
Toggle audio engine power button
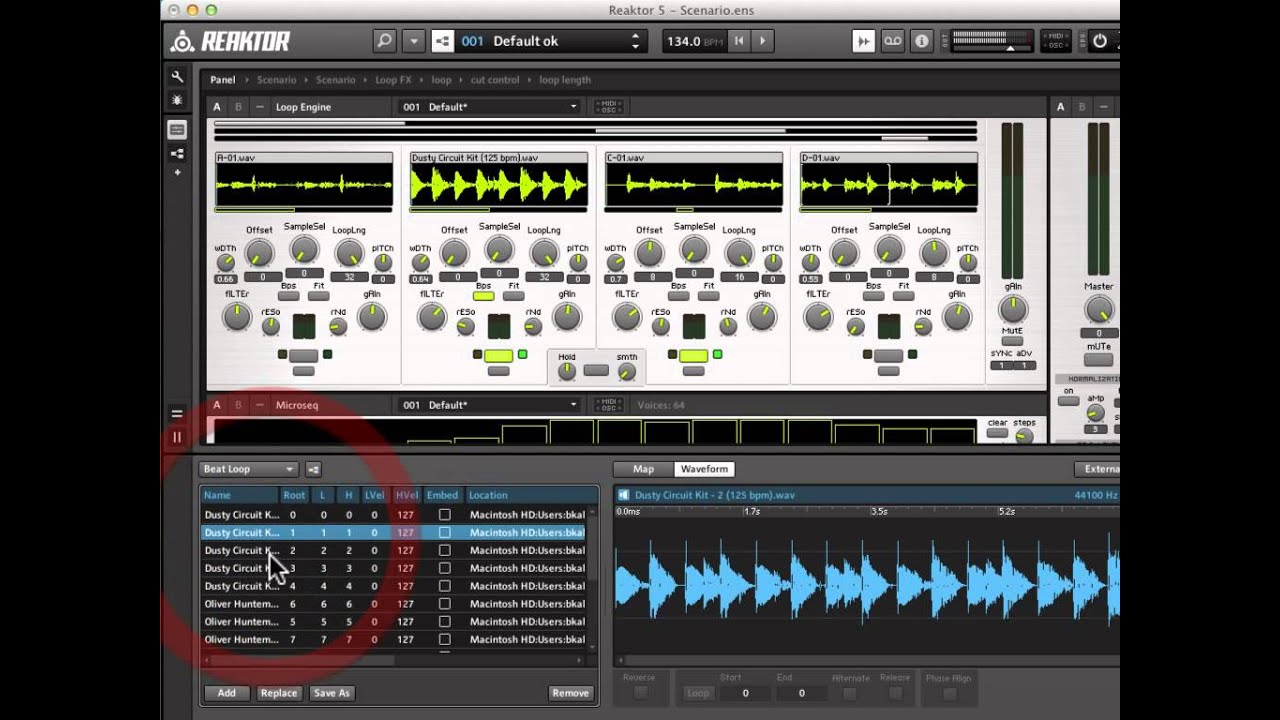[1100, 41]
